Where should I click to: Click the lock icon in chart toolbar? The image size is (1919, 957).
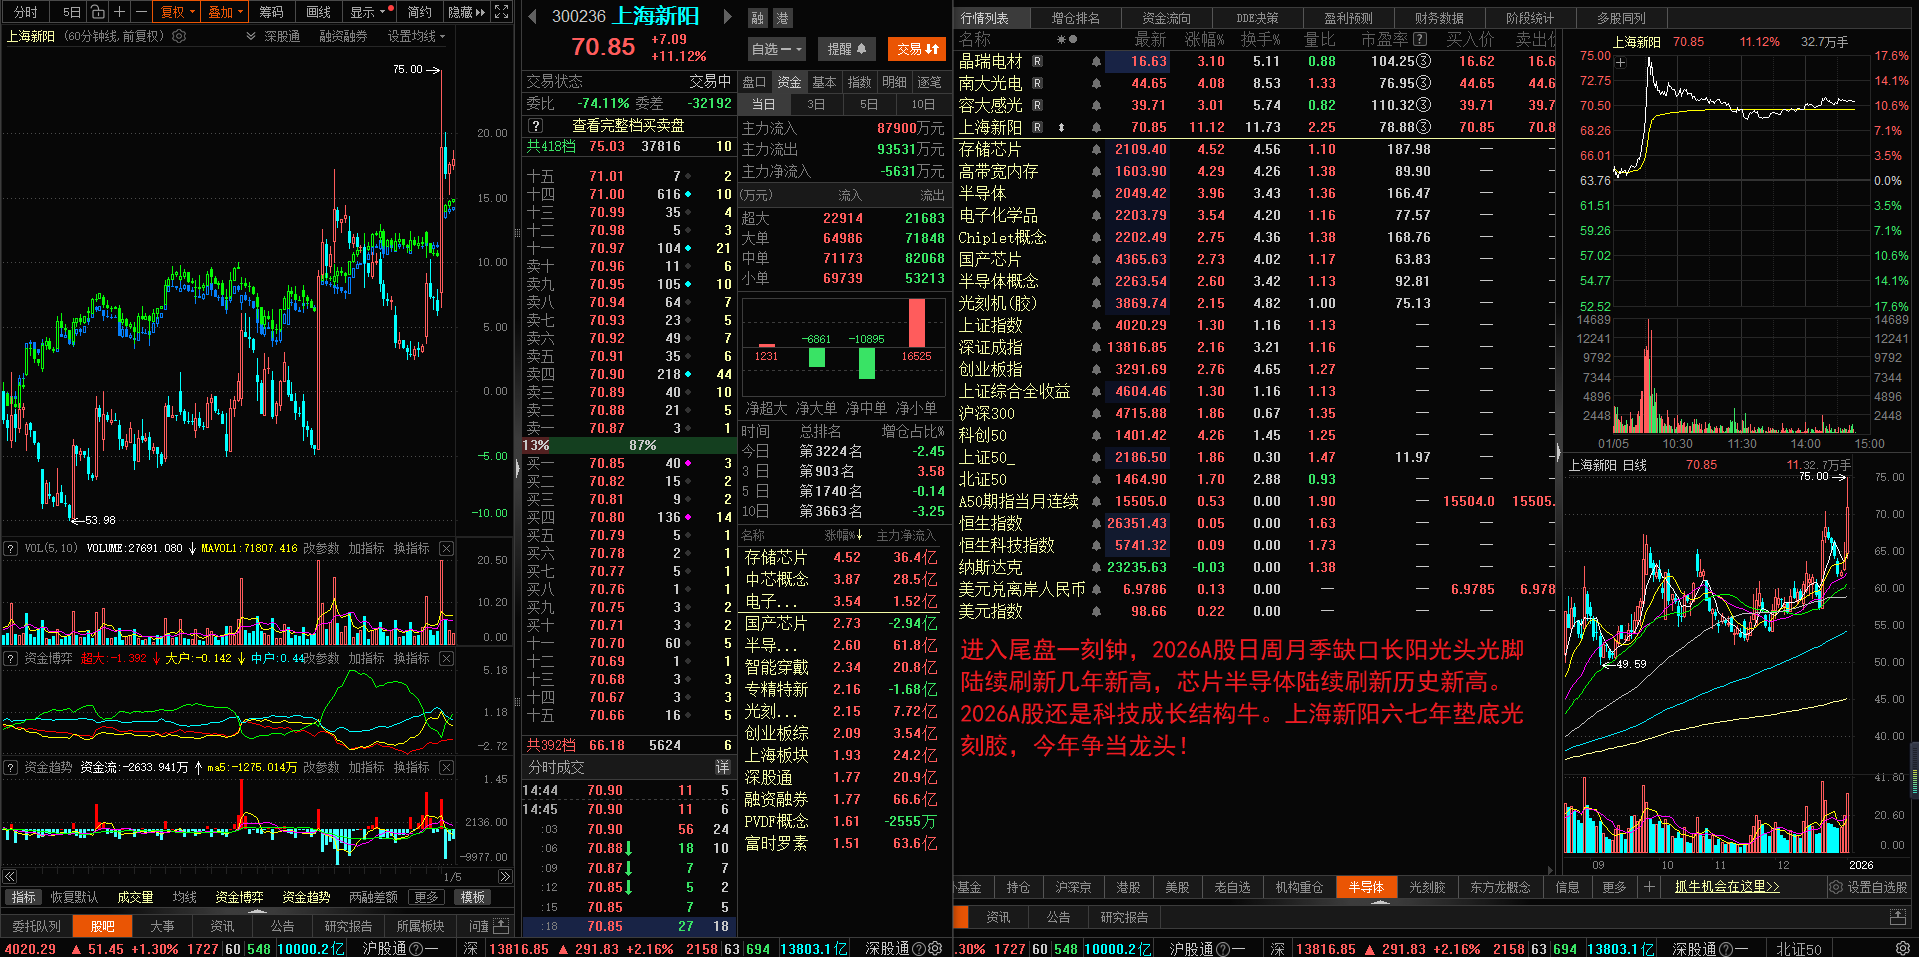click(x=97, y=12)
